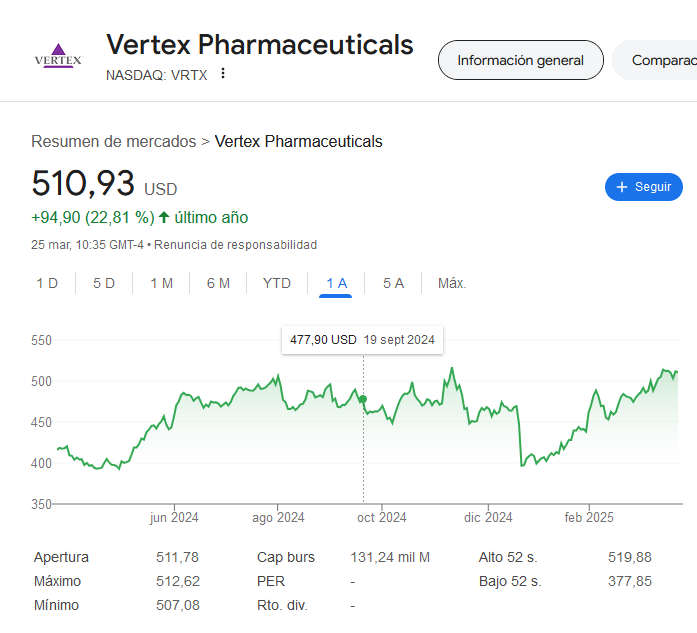697x633 pixels.
Task: Follow stock with the Seguir button
Action: click(x=644, y=187)
